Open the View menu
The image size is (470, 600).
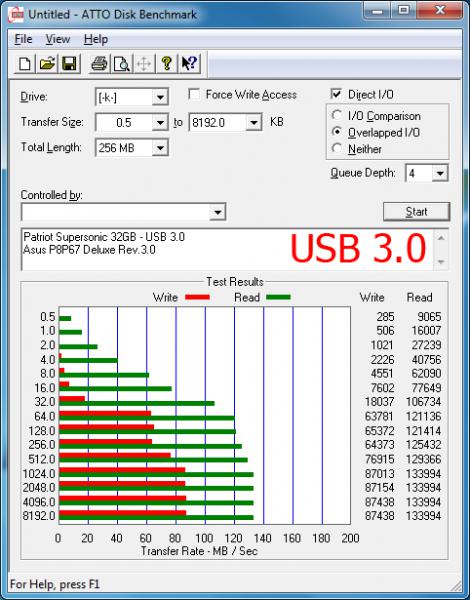click(x=58, y=39)
